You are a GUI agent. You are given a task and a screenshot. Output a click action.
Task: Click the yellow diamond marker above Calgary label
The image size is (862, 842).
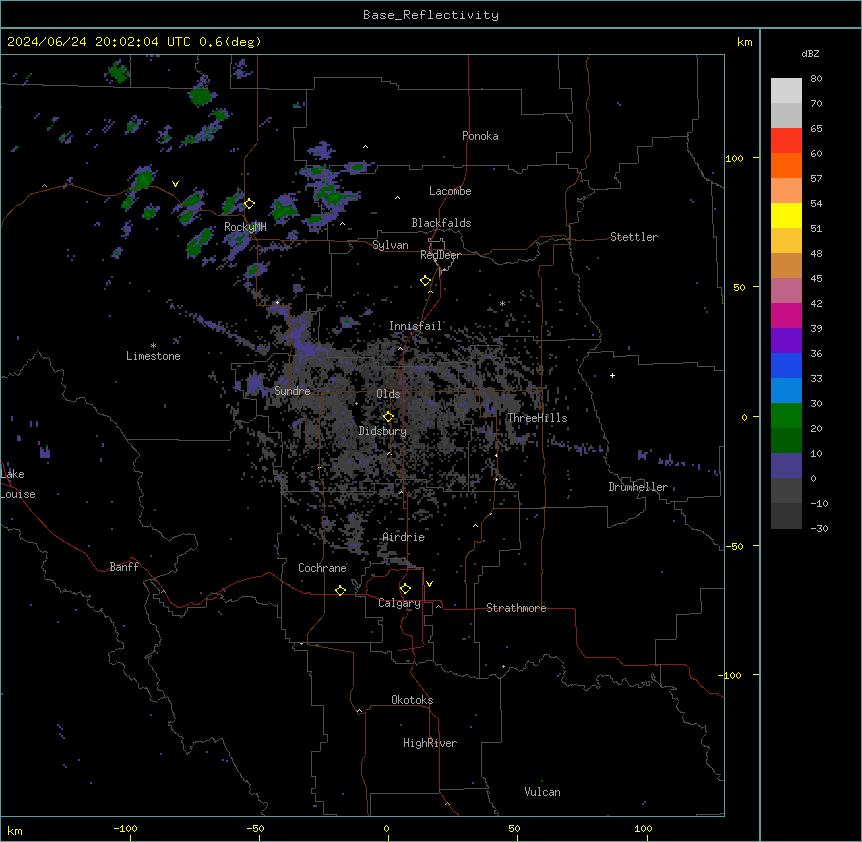405,589
